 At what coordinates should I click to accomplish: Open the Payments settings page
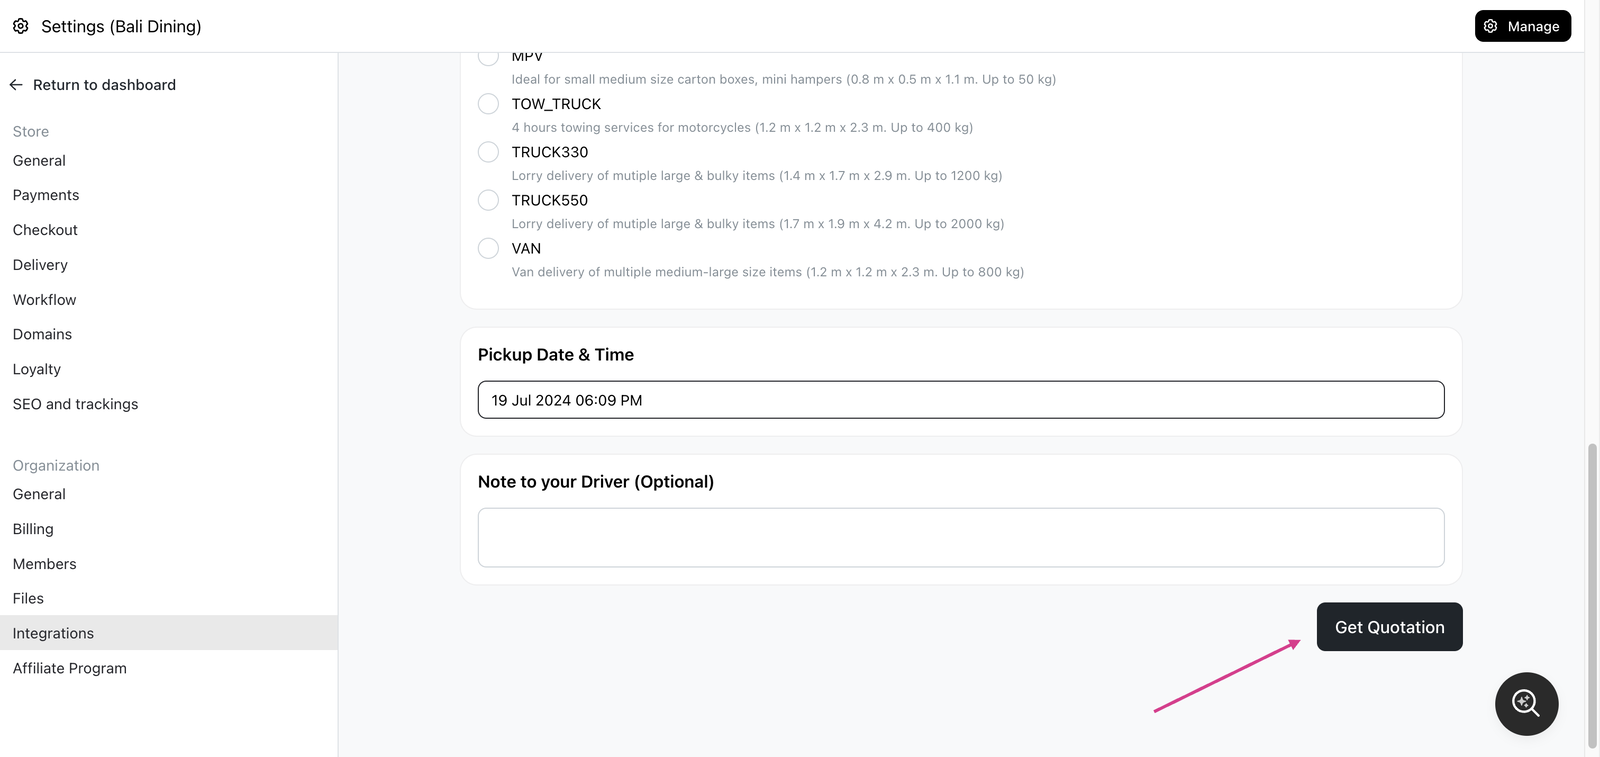pos(46,195)
